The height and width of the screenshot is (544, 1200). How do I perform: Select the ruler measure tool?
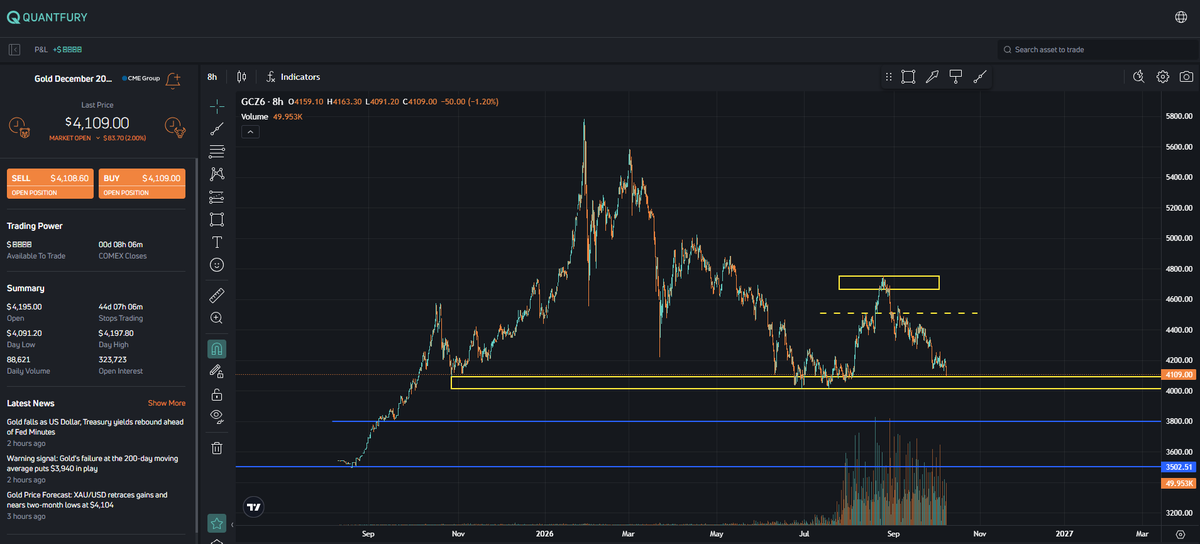point(217,295)
